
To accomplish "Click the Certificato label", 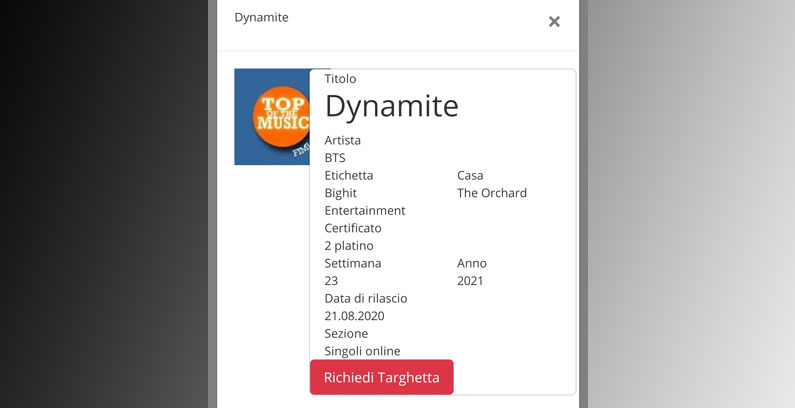I will point(353,228).
